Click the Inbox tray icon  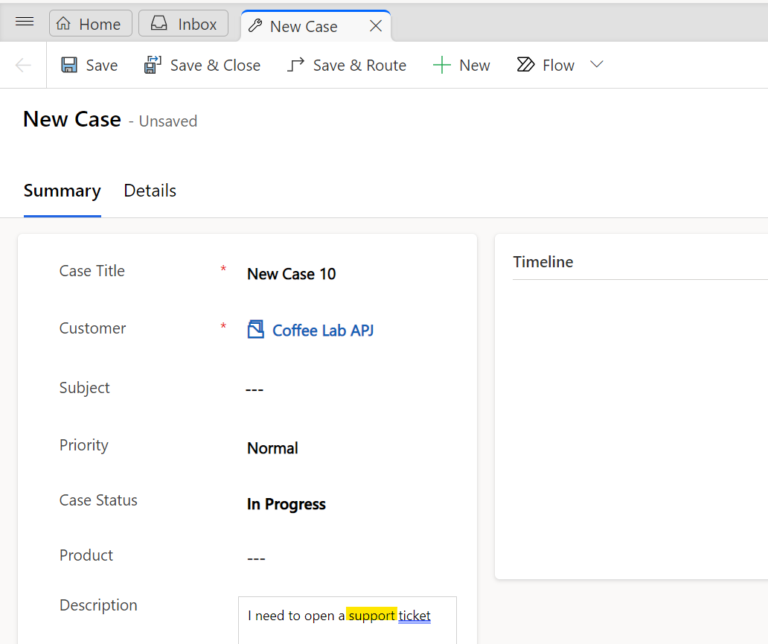[x=159, y=23]
